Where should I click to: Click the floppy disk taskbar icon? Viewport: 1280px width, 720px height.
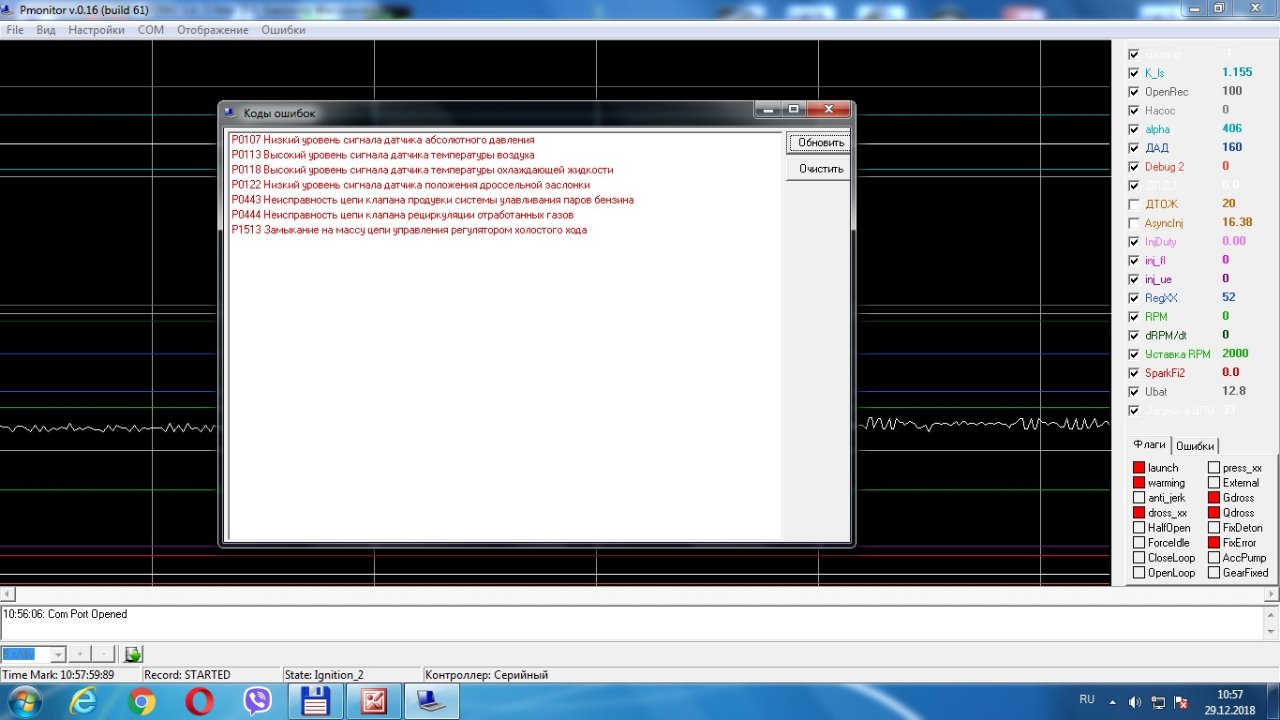316,702
